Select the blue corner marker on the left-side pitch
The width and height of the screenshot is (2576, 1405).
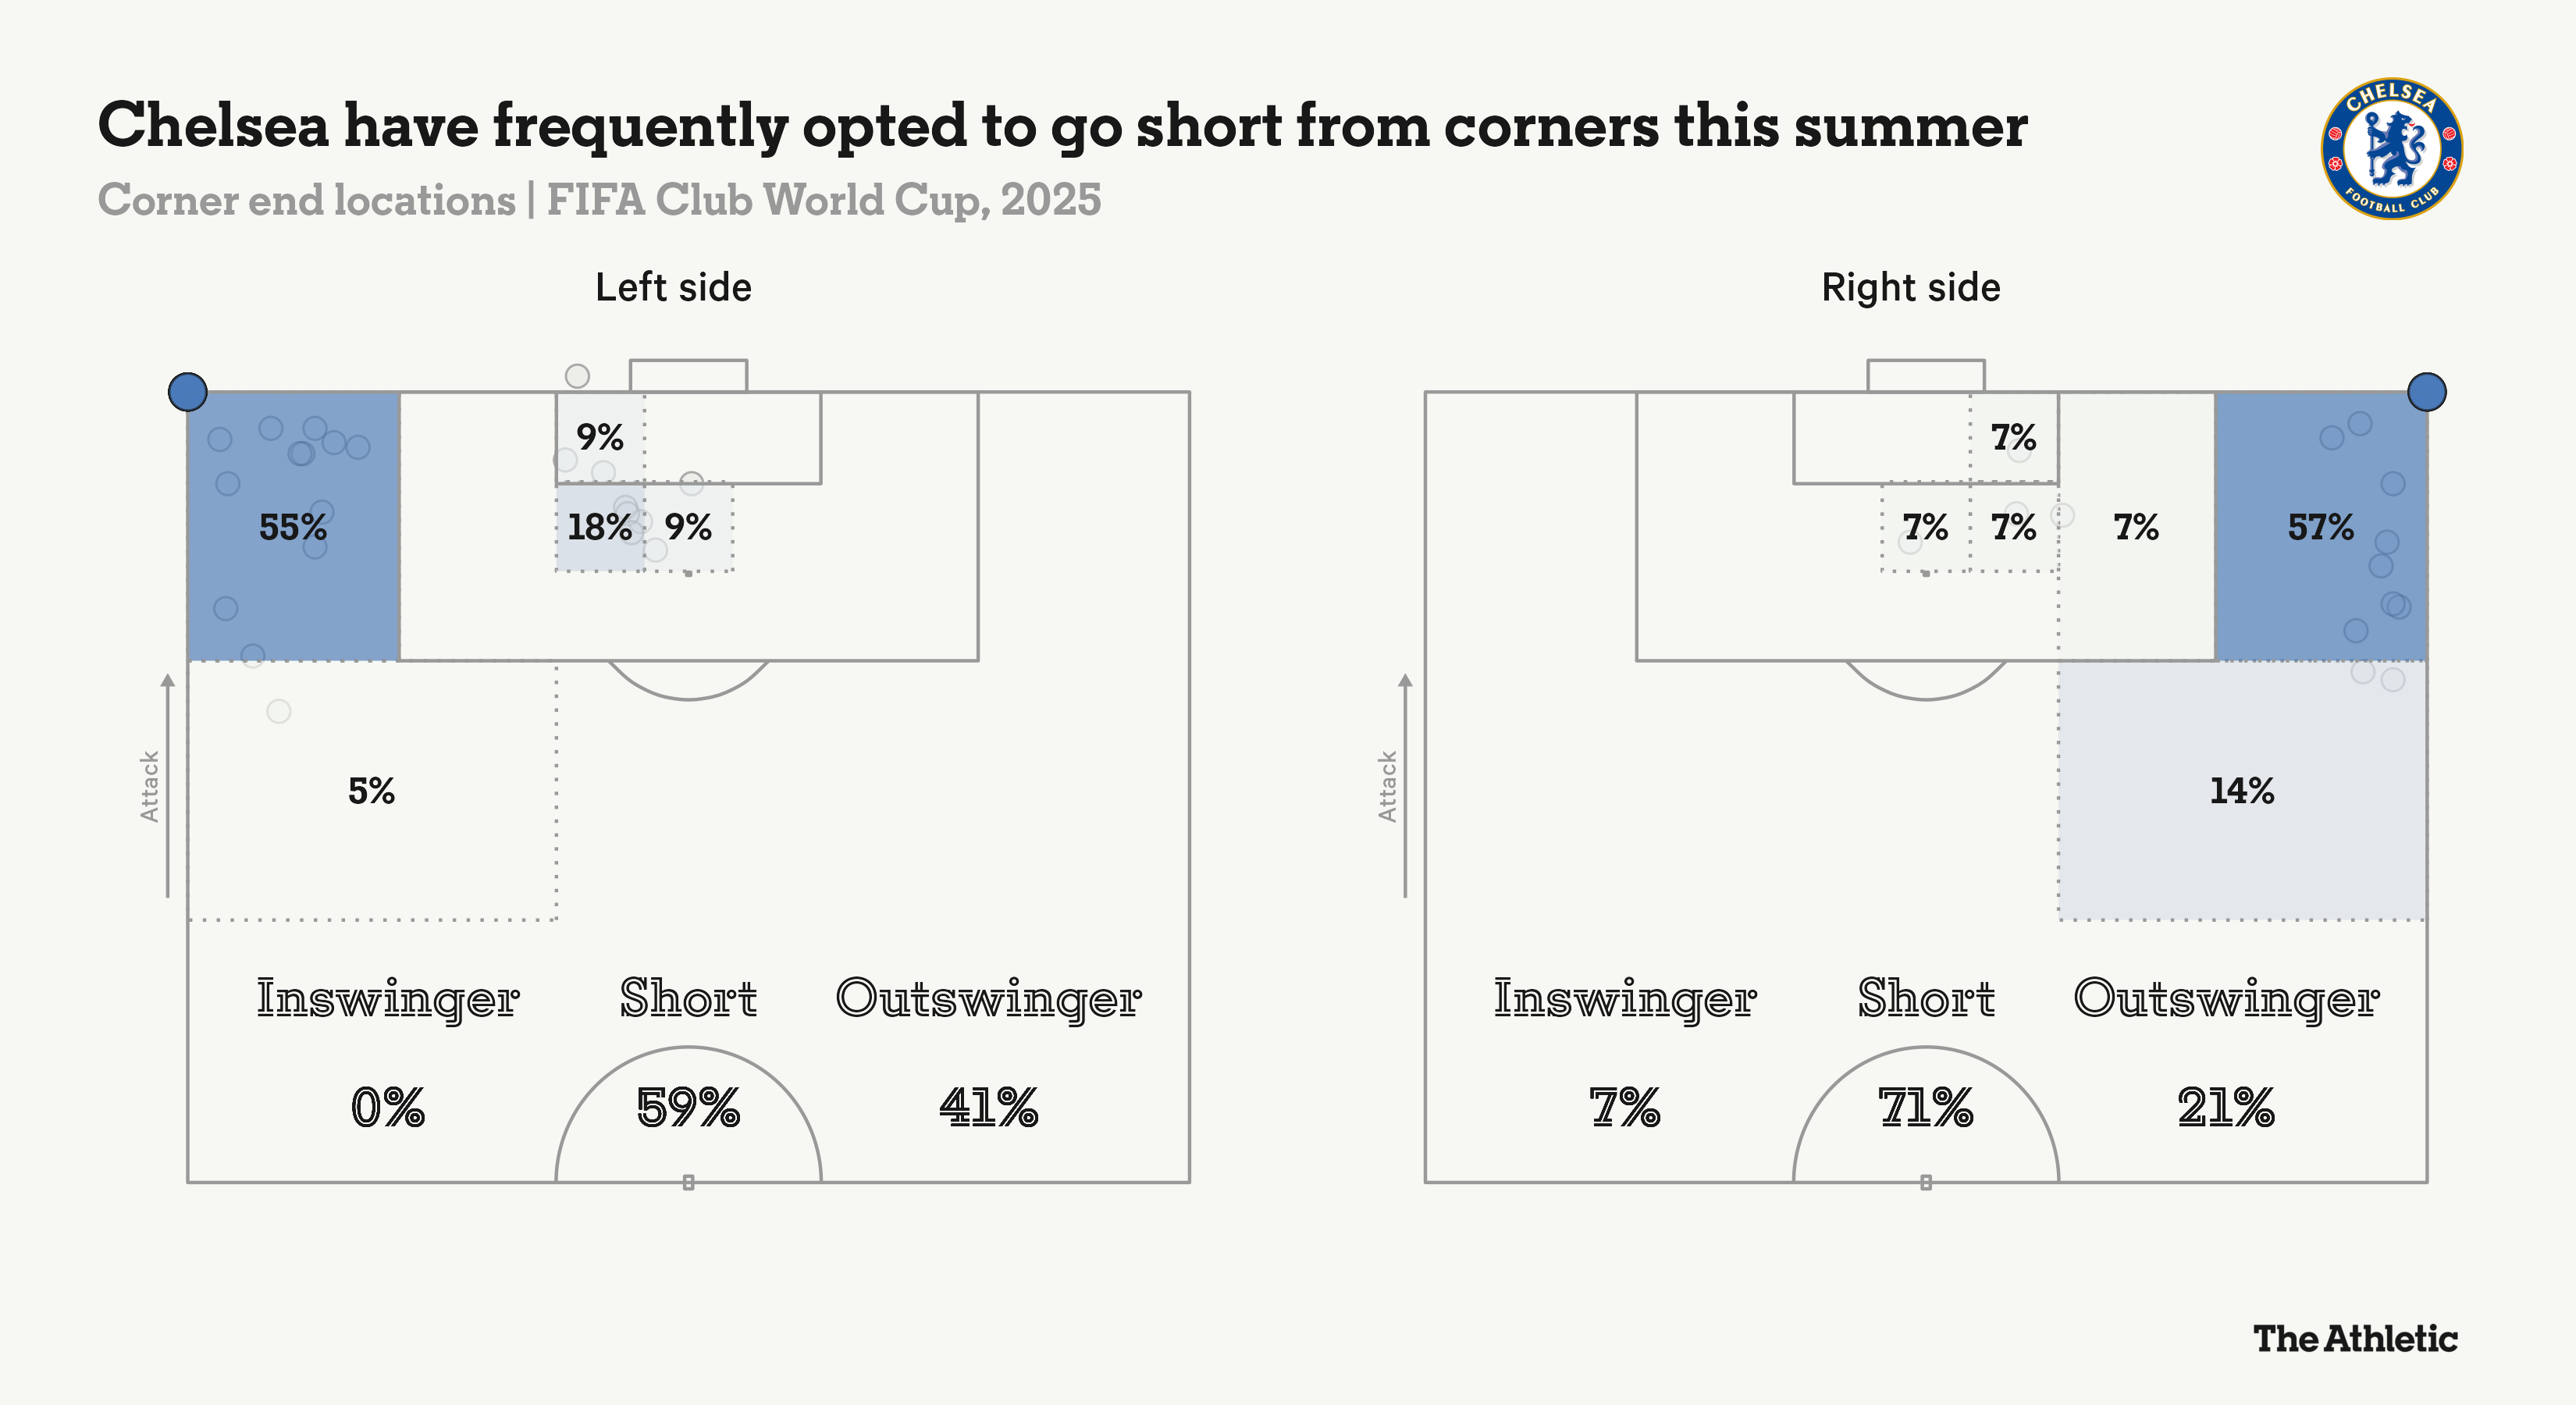[188, 392]
